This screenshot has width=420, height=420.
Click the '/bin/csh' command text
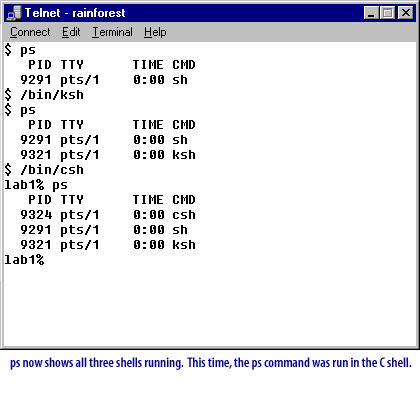pyautogui.click(x=52, y=170)
